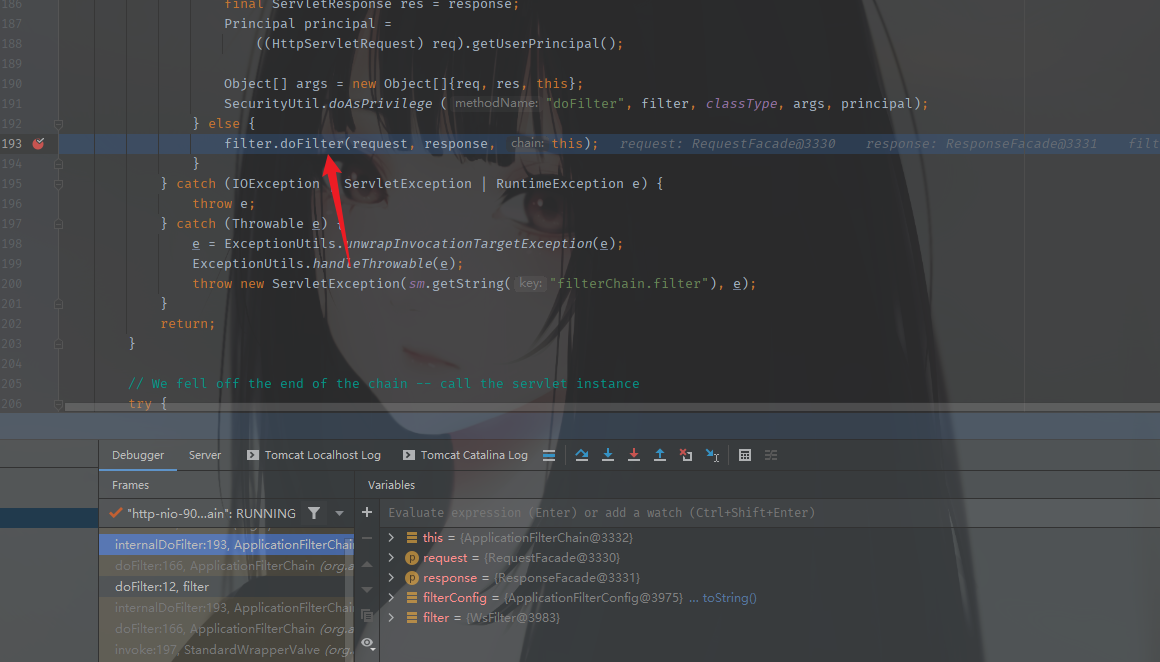The image size is (1160, 662).
Task: Click the {RequestFacade@3330} value
Action: pyautogui.click(x=552, y=558)
